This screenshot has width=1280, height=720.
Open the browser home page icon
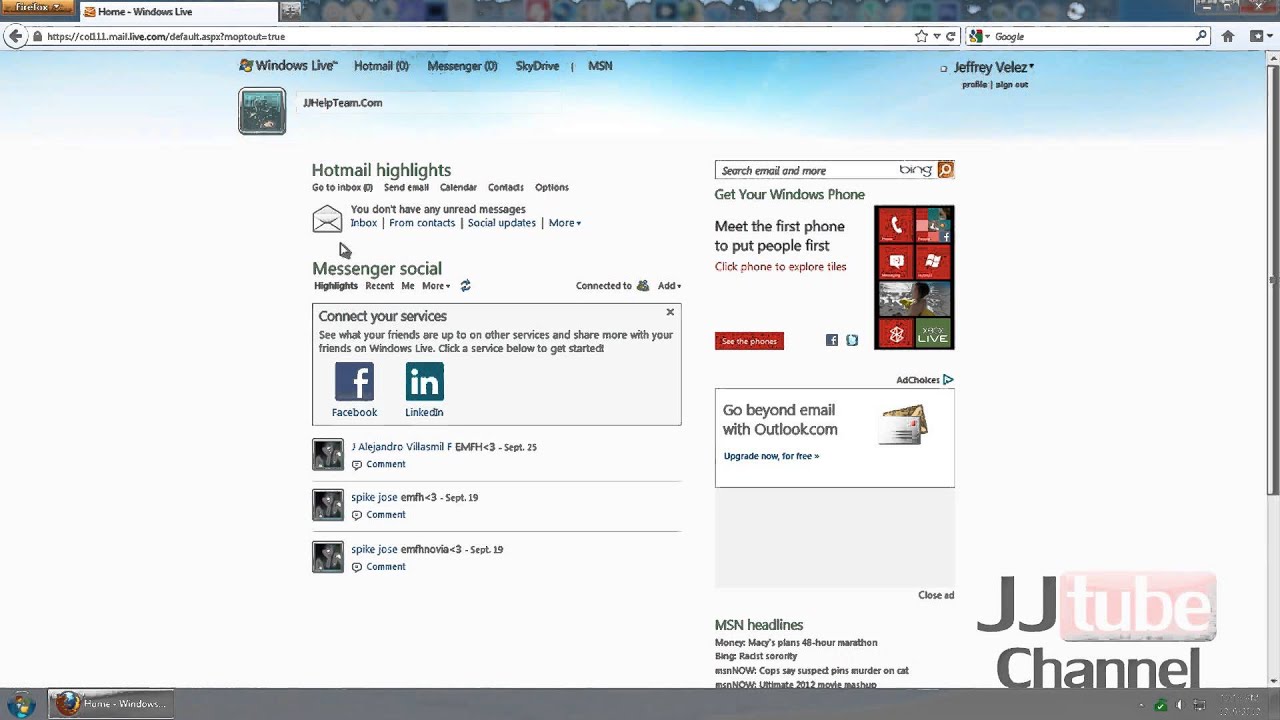1228,36
